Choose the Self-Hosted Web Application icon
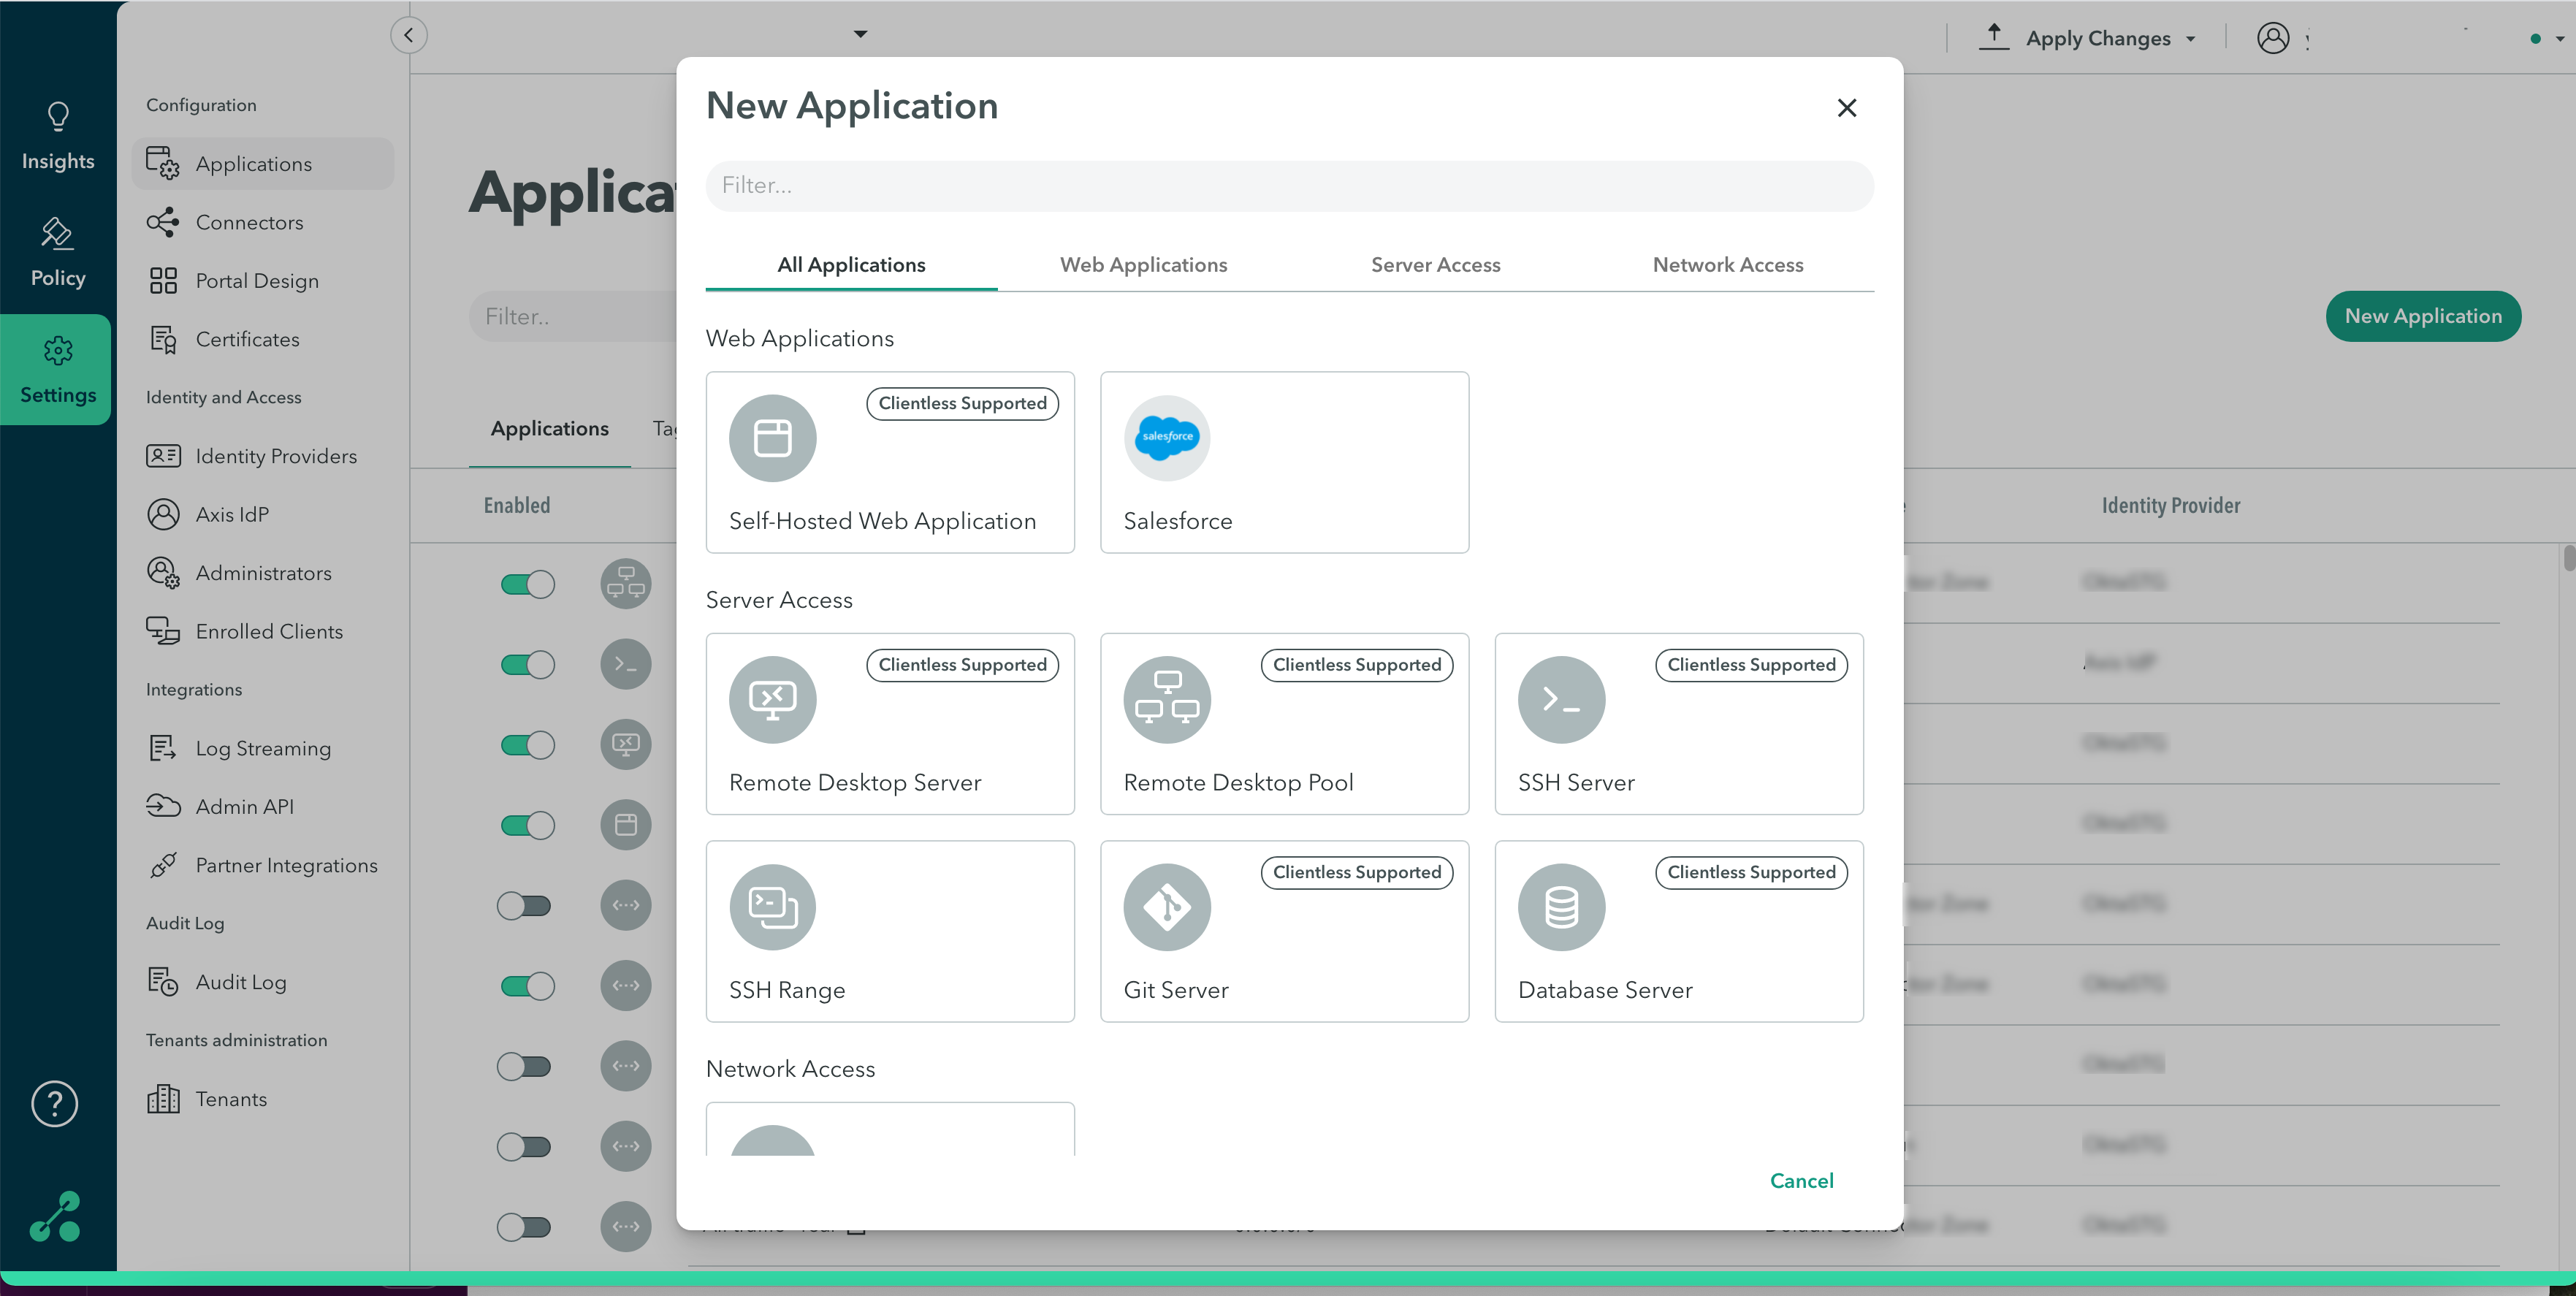This screenshot has height=1296, width=2576. (772, 437)
